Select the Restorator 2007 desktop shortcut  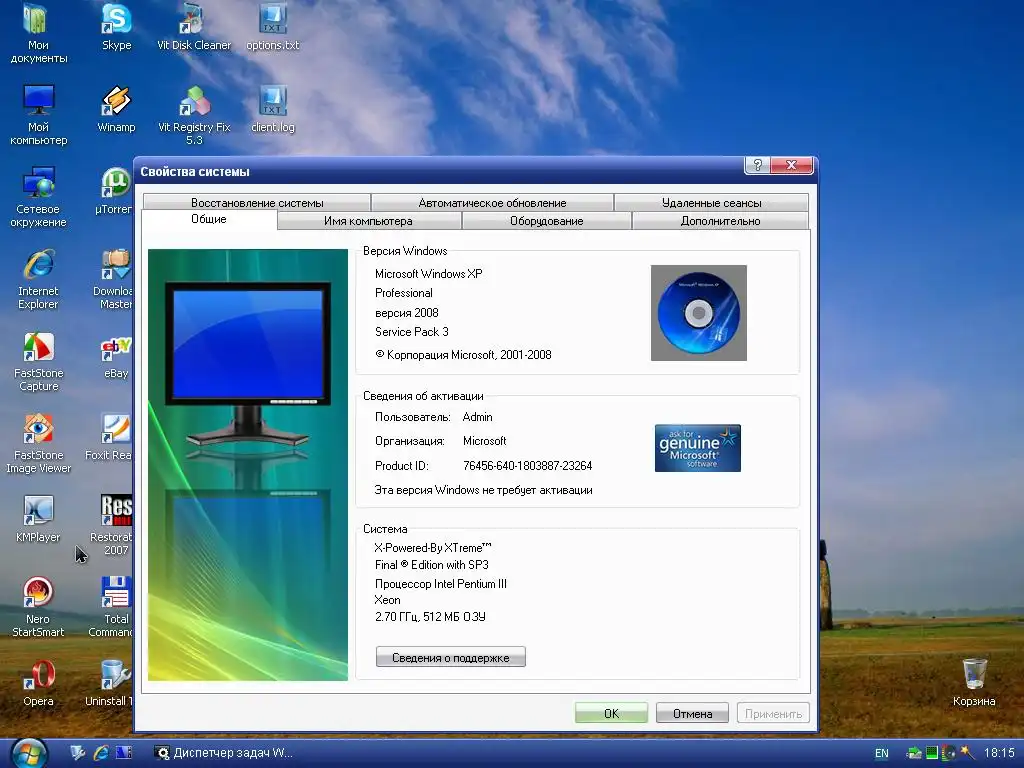[112, 525]
